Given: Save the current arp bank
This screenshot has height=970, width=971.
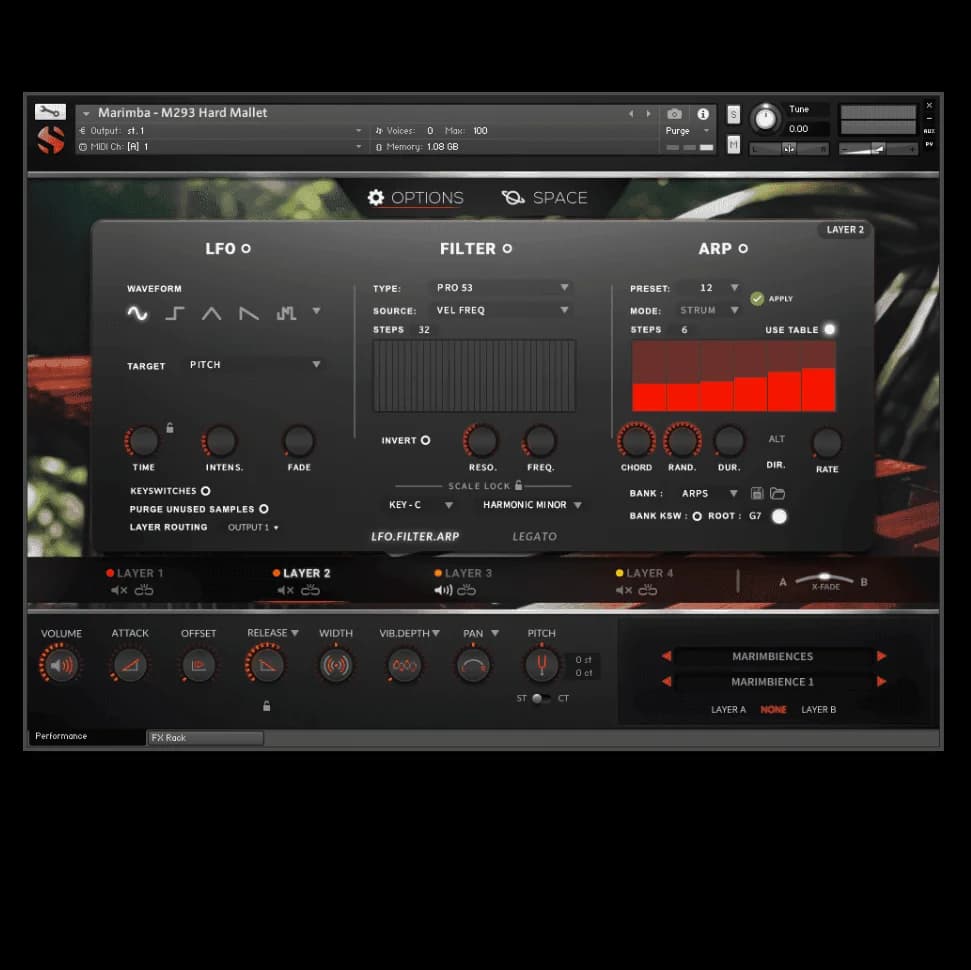Looking at the screenshot, I should click(x=757, y=493).
